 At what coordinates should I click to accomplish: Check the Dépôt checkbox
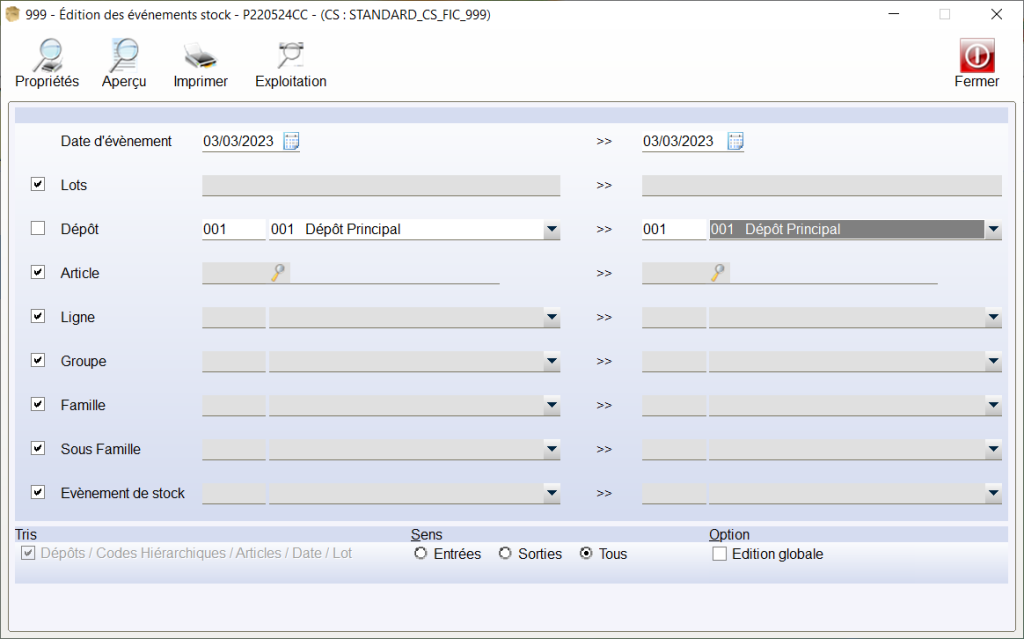[38, 229]
